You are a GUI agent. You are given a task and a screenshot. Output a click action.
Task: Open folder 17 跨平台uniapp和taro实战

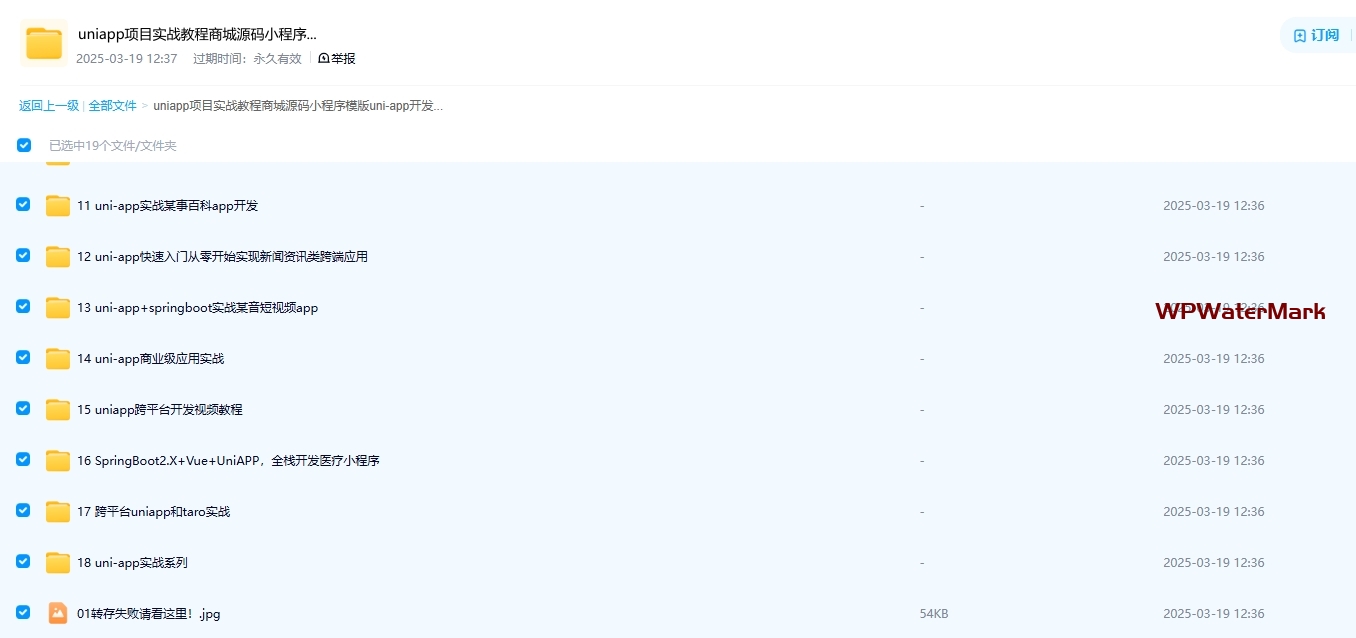tap(153, 512)
